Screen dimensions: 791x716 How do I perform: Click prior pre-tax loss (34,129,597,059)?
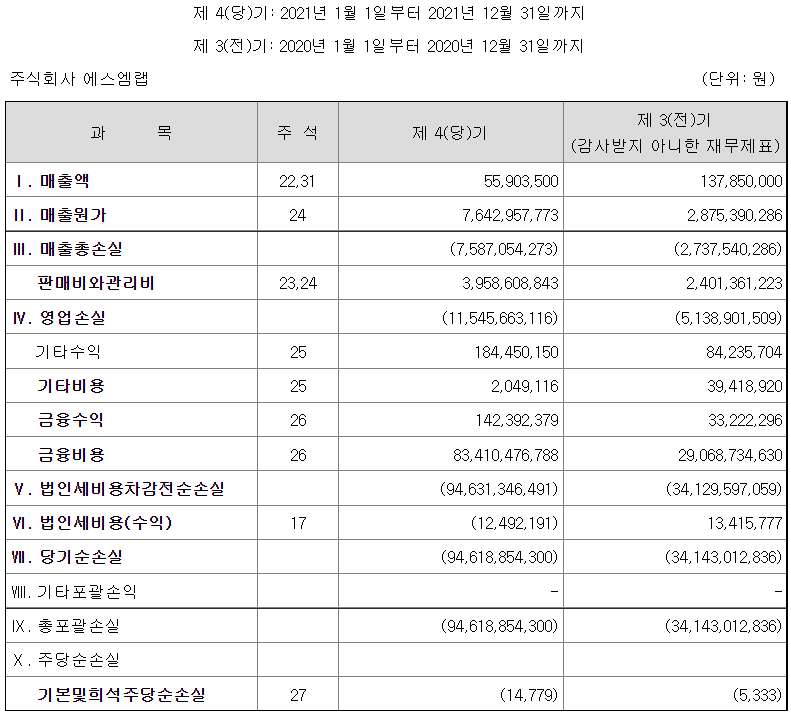pyautogui.click(x=724, y=489)
